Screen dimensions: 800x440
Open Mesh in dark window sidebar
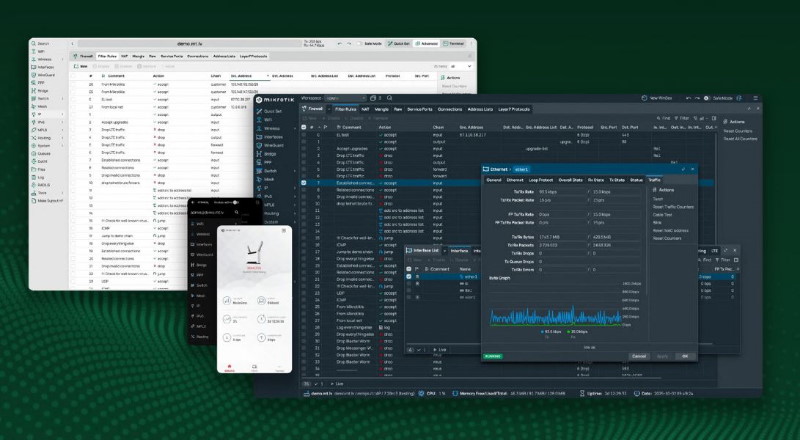point(266,179)
